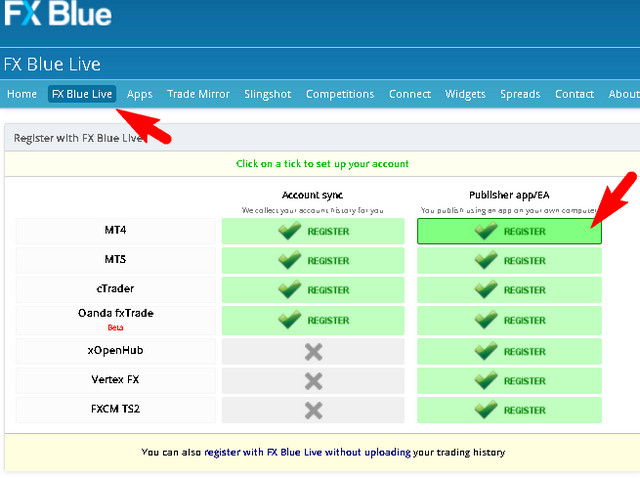Open the Widgets menu item
This screenshot has height=478, width=640.
tap(465, 94)
